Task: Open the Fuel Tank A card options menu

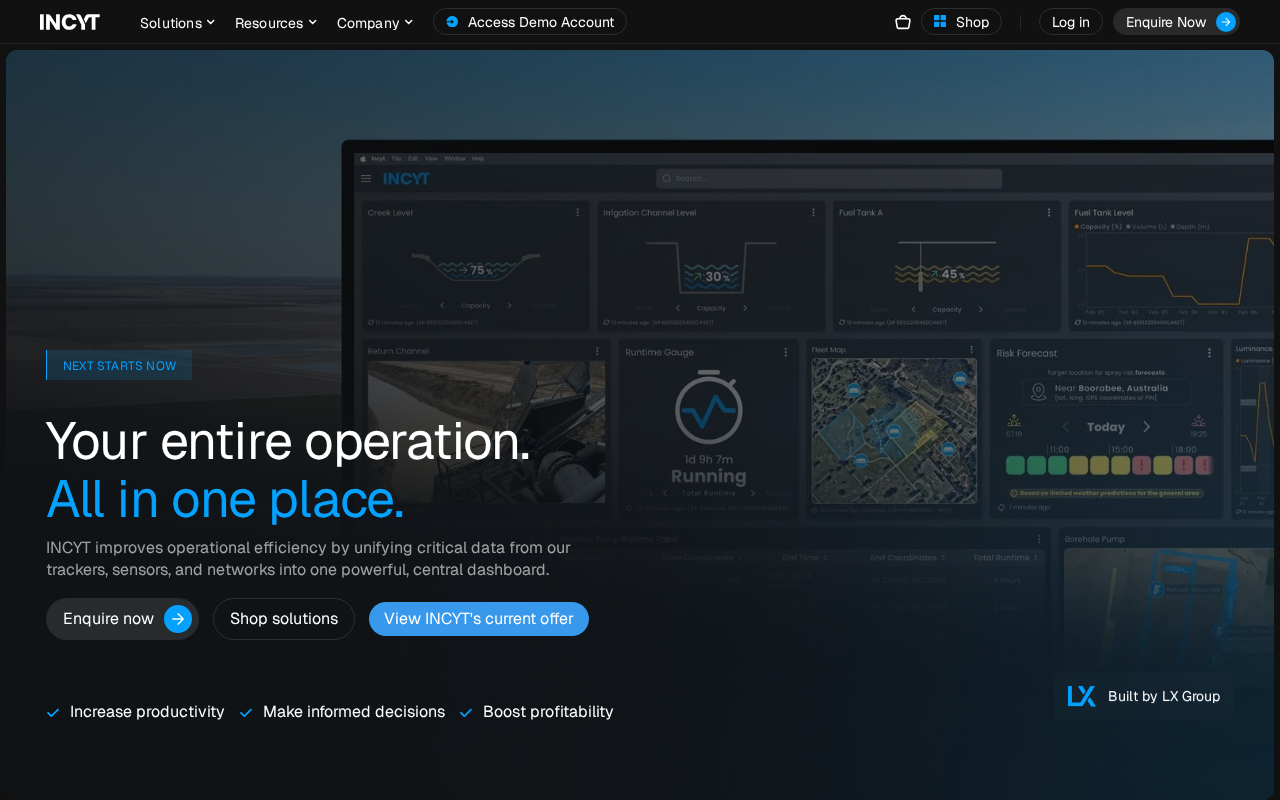Action: click(1049, 212)
